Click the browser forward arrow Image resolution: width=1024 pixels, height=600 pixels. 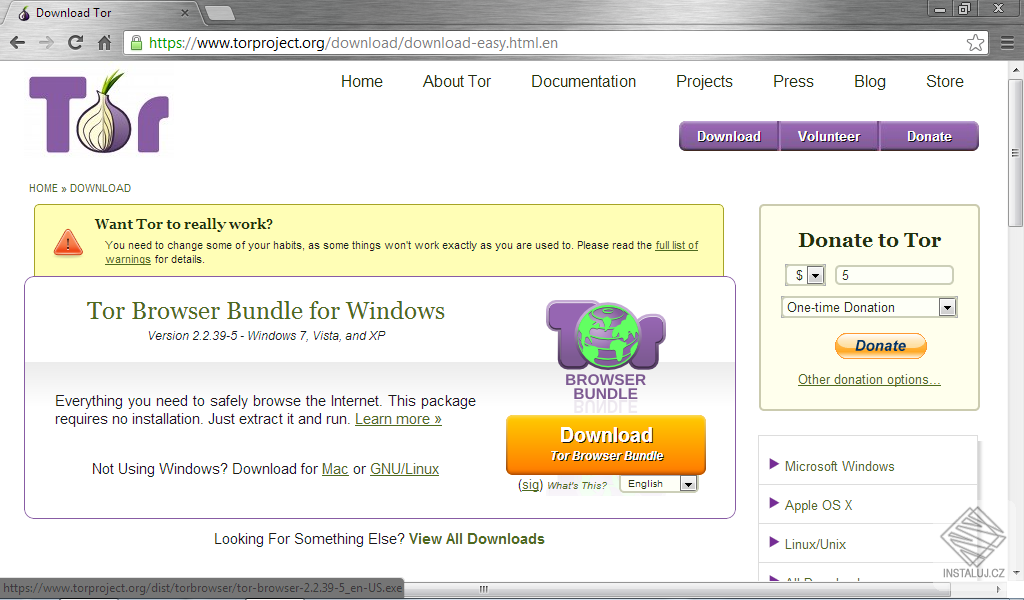(x=46, y=43)
